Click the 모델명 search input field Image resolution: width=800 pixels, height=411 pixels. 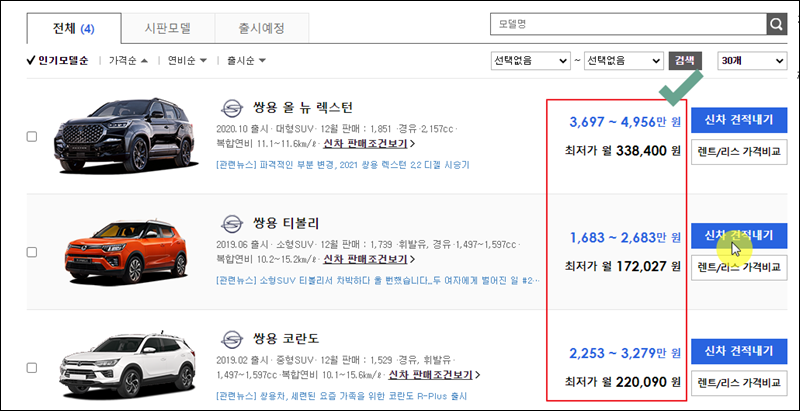click(628, 24)
